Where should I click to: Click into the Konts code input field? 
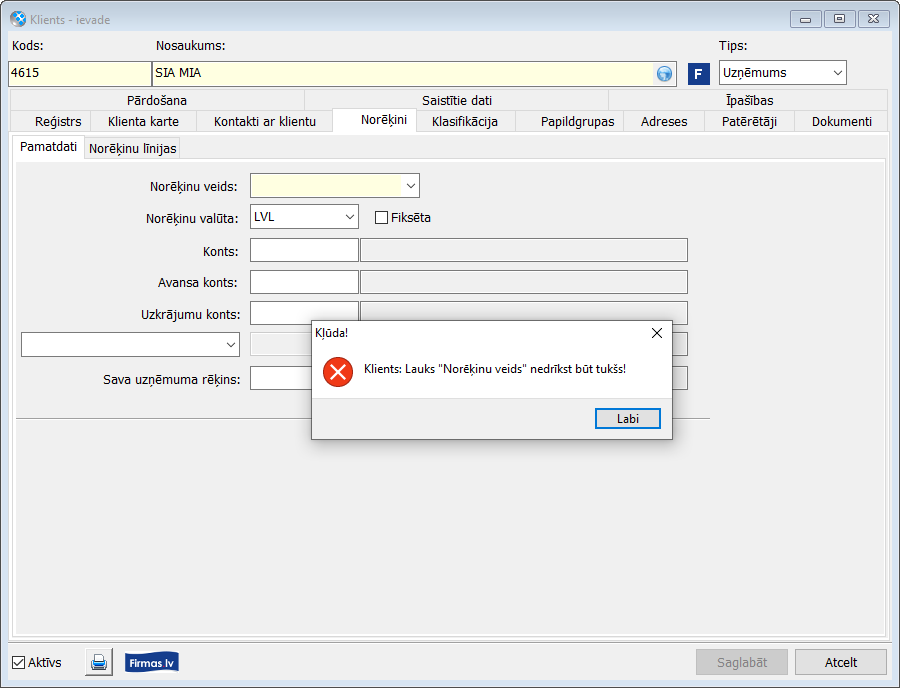(x=304, y=250)
